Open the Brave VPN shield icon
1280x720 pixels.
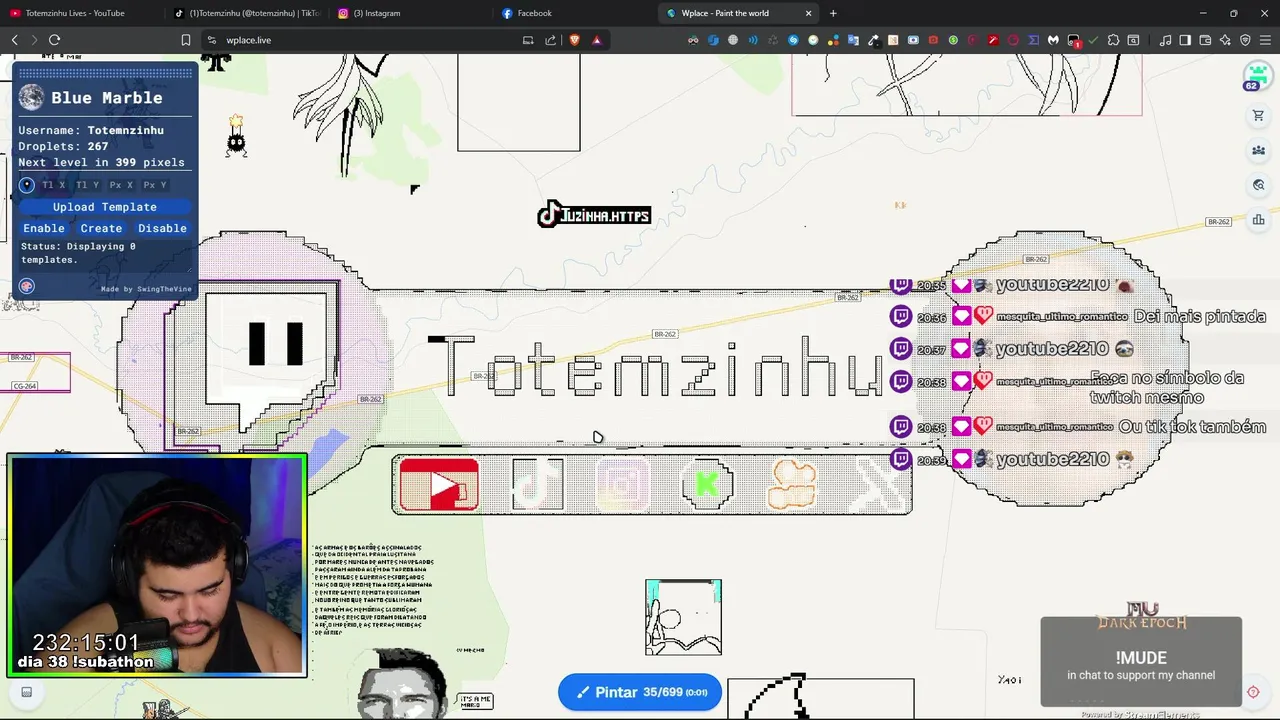[x=1245, y=40]
